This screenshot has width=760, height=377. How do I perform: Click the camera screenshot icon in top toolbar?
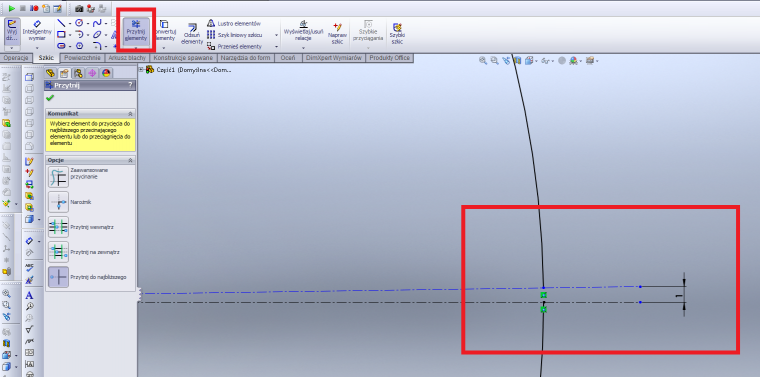(79, 8)
